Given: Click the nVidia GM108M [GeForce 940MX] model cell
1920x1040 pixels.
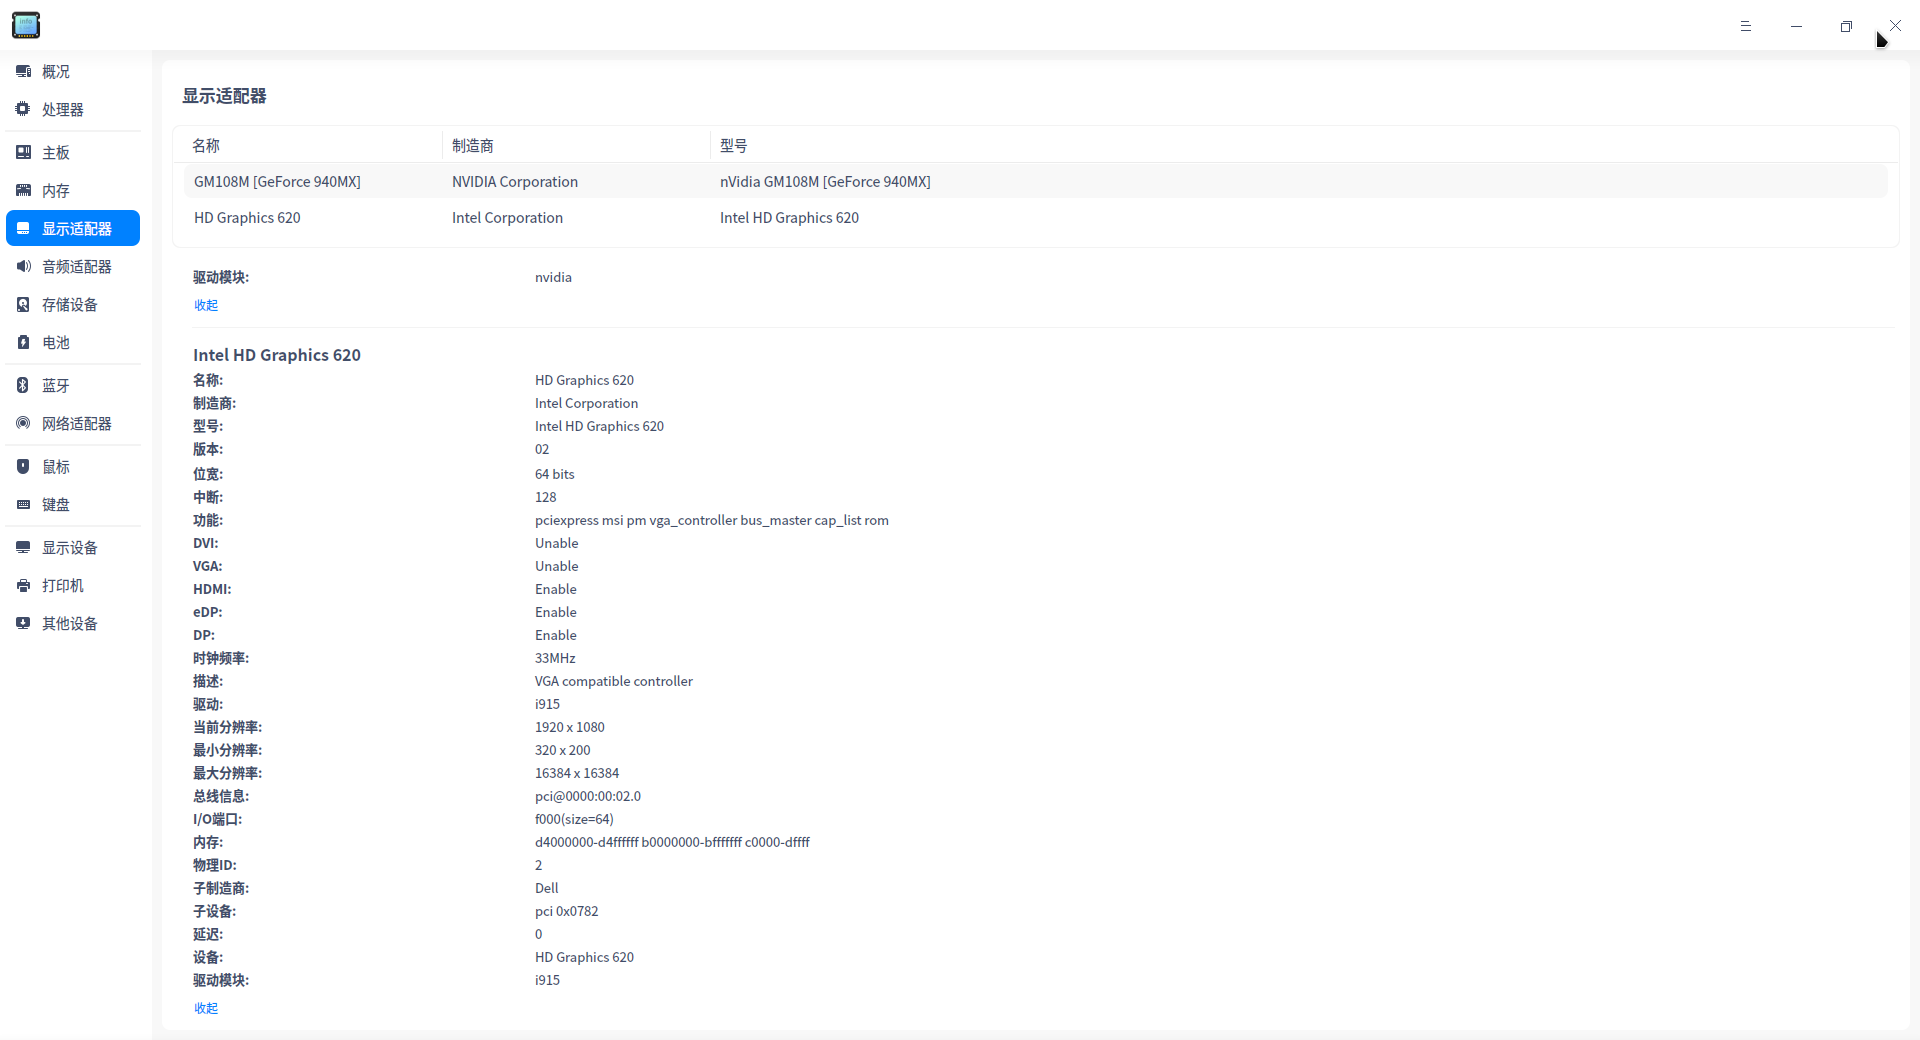Looking at the screenshot, I should click(x=825, y=182).
